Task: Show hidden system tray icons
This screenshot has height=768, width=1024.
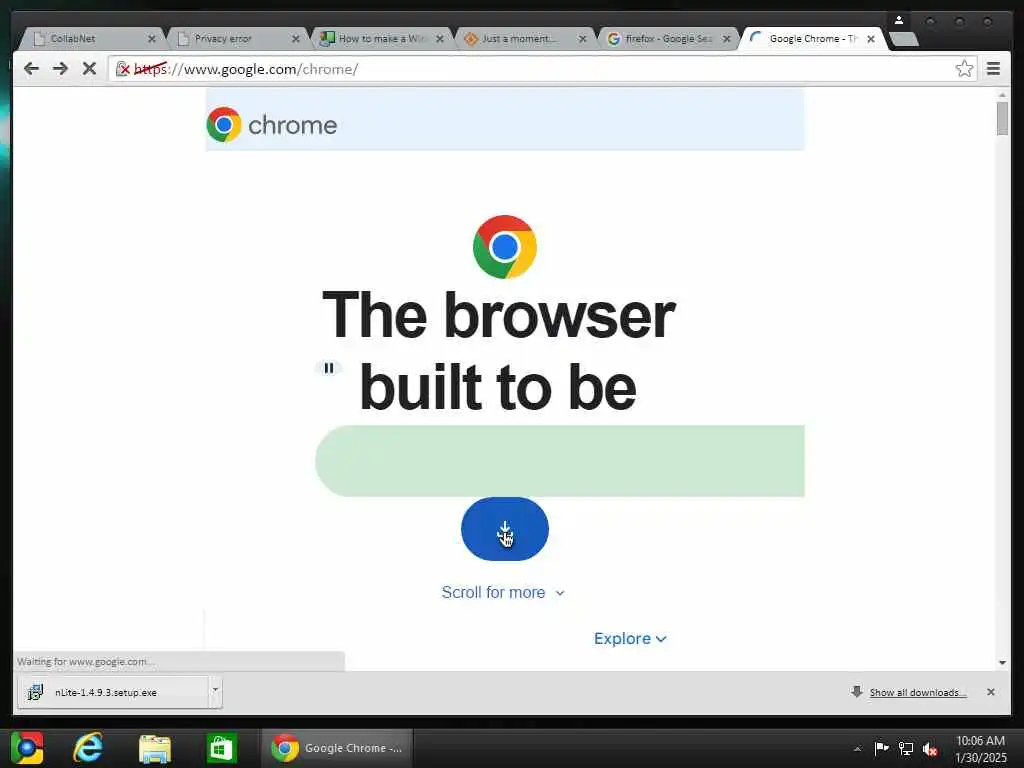Action: [857, 749]
